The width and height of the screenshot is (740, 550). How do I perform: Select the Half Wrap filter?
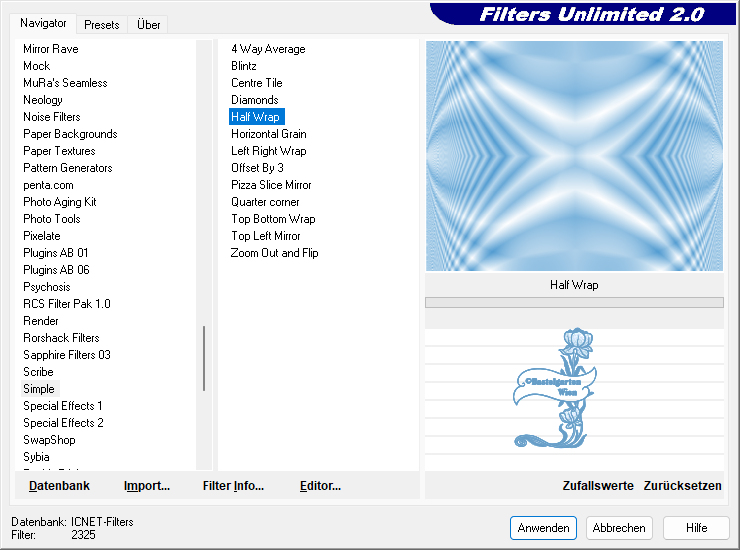pos(256,117)
